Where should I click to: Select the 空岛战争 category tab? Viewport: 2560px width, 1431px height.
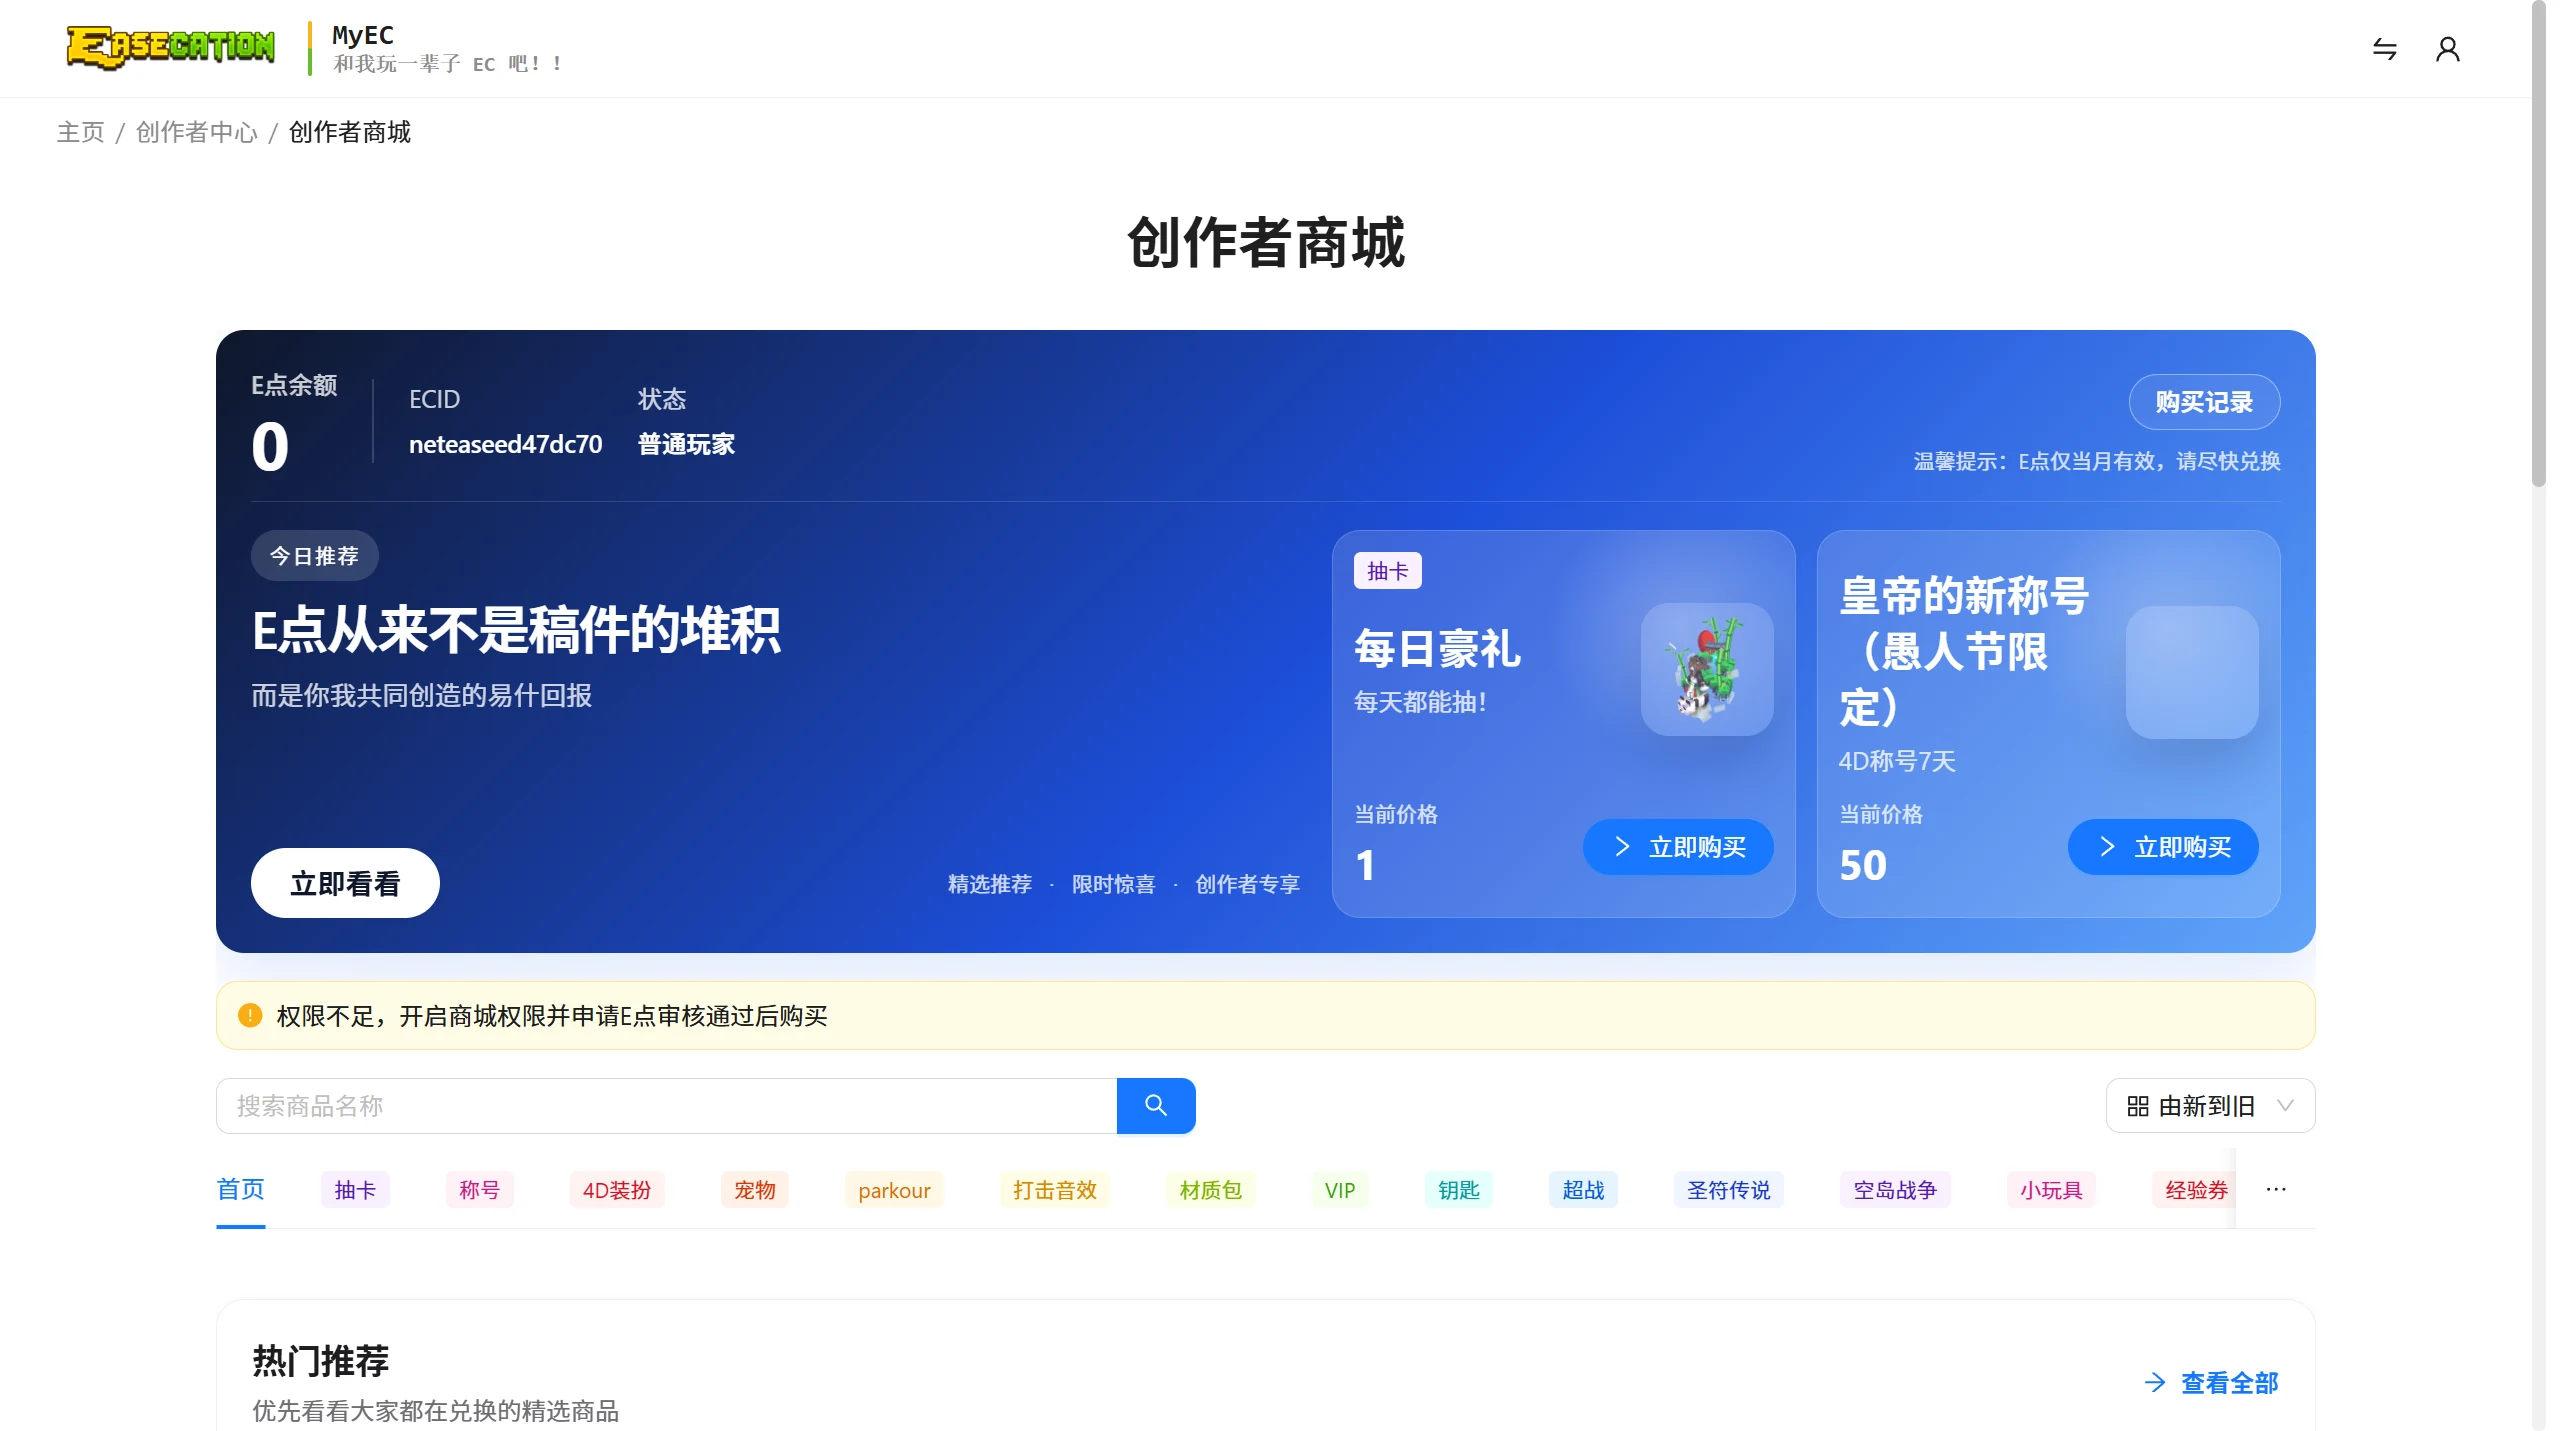click(1895, 1190)
